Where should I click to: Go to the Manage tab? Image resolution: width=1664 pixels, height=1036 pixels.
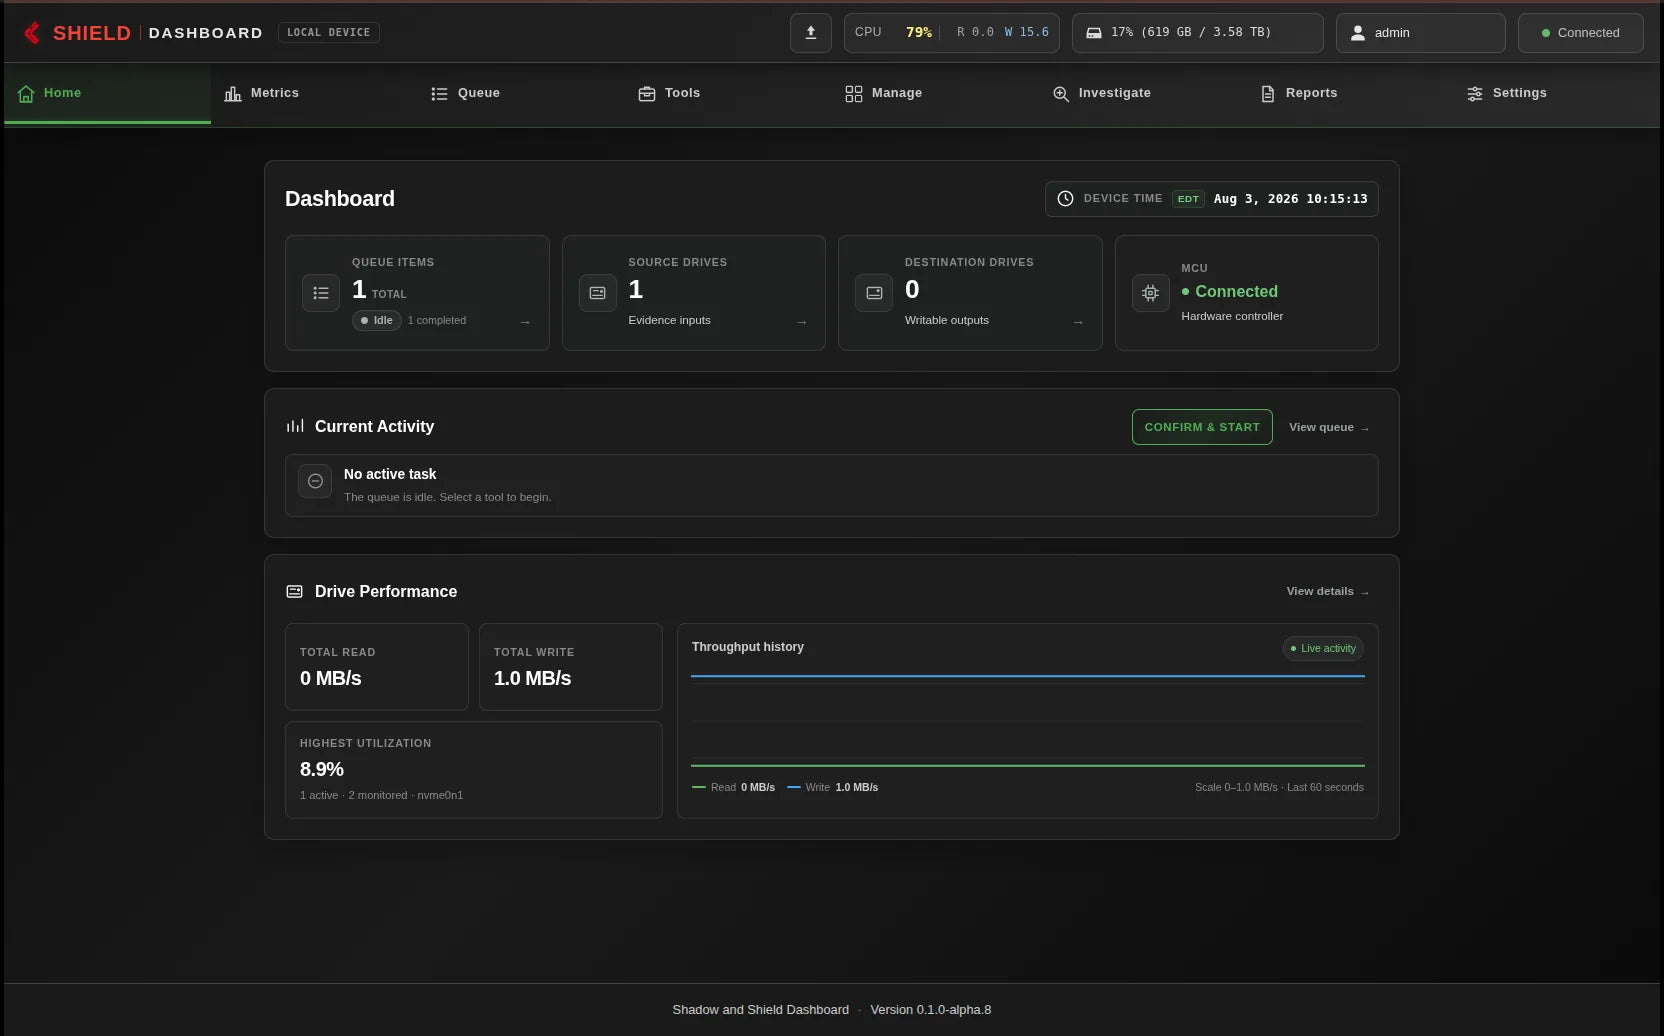click(935, 94)
